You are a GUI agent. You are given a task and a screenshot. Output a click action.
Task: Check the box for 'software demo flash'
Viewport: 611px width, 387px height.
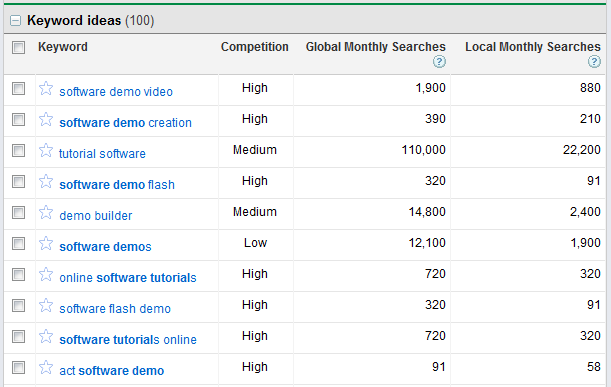18,181
